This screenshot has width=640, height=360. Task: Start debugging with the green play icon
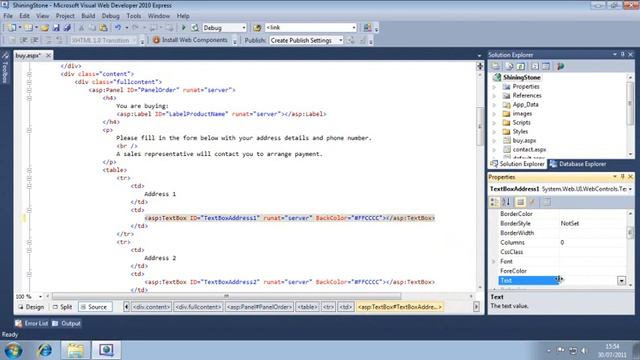[184, 28]
